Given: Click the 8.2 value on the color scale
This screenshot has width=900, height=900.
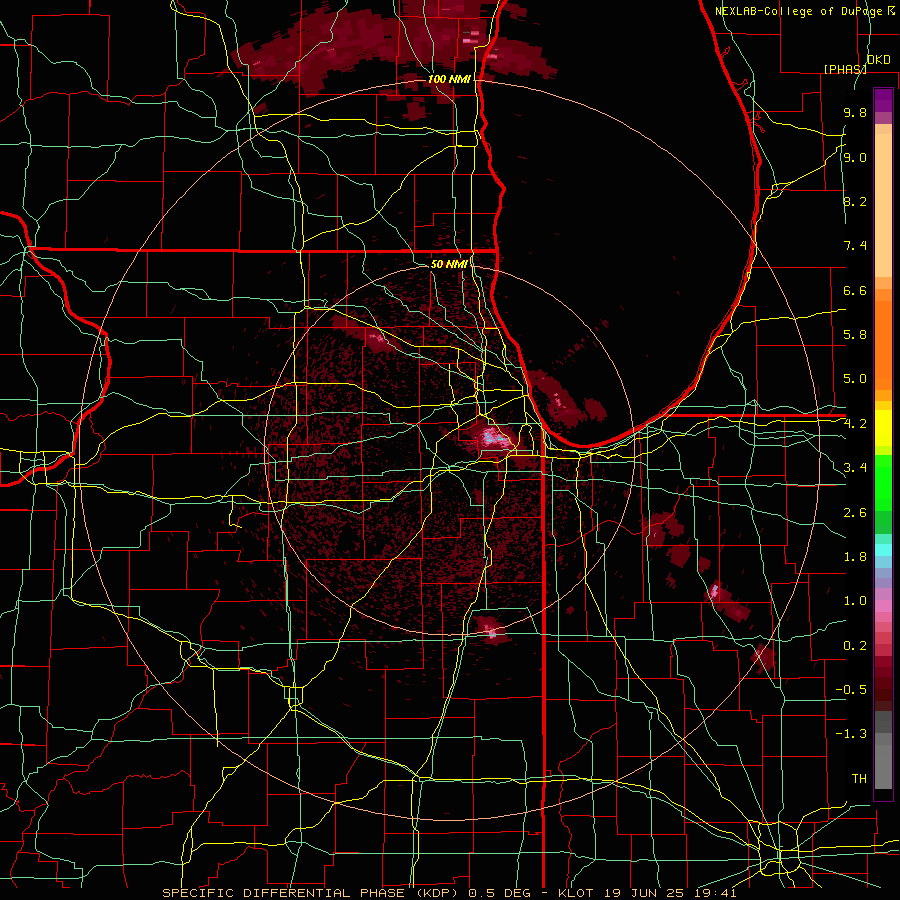Looking at the screenshot, I should pyautogui.click(x=855, y=201).
